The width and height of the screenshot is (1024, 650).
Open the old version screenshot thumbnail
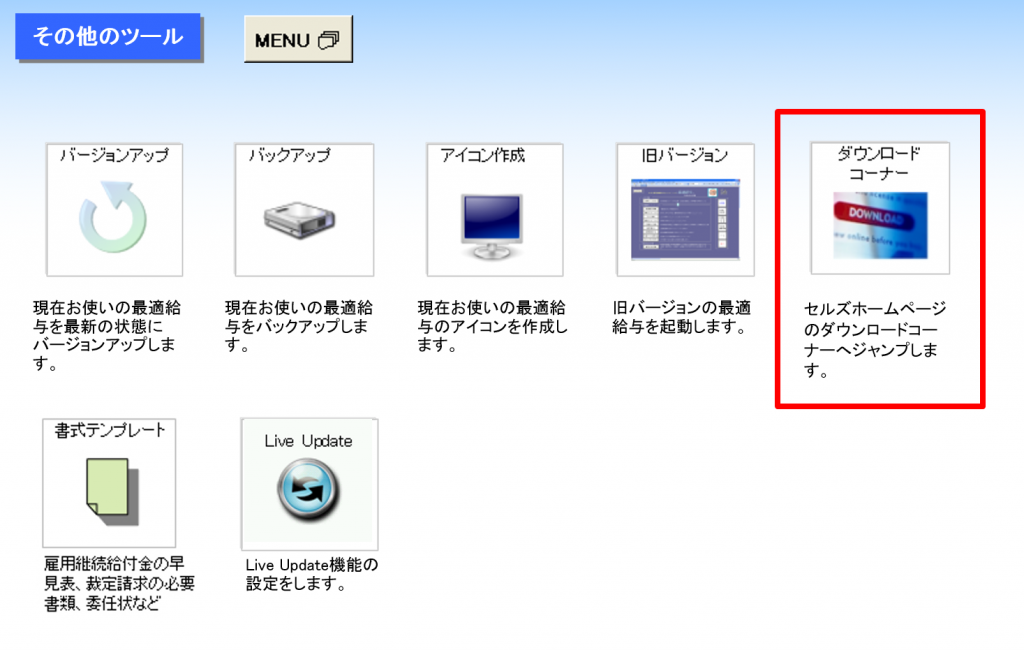click(x=685, y=219)
